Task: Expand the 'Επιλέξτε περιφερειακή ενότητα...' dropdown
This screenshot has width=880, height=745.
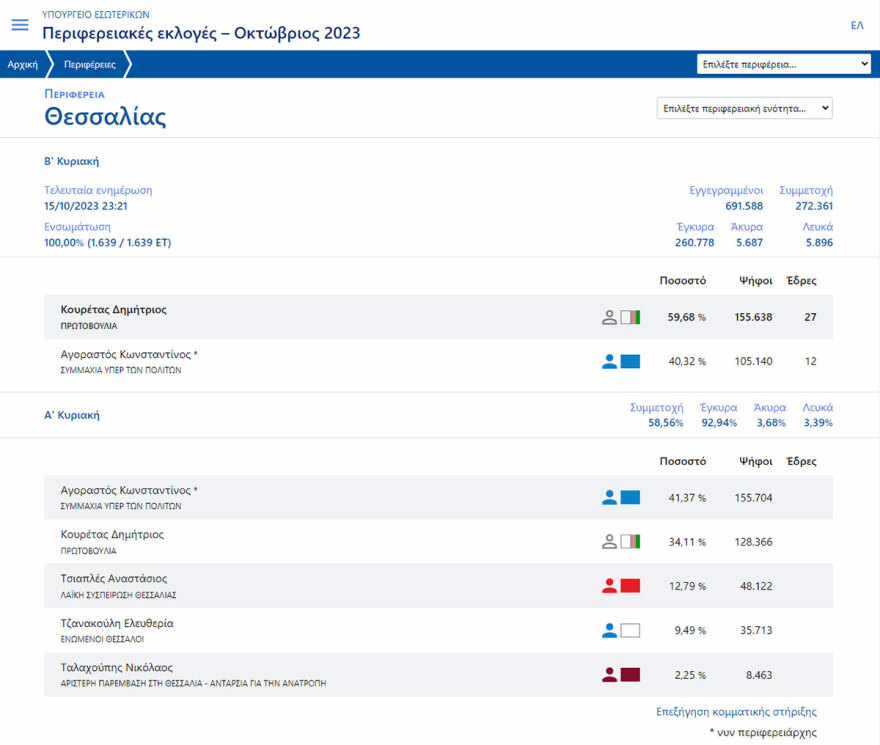Action: coord(744,108)
